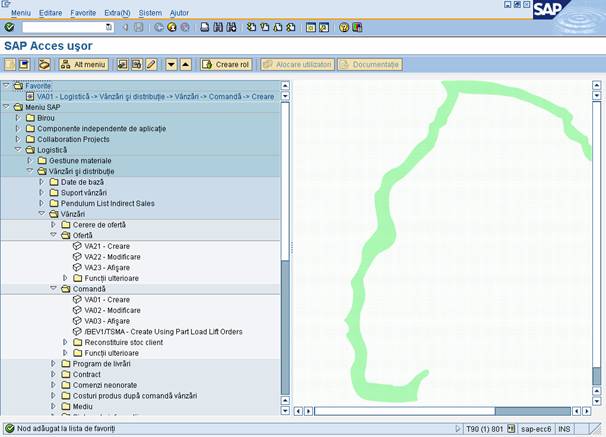Screen dimensions: 606x437
Task: Select /BEV1/TSMA Create Using Part Load Lift Orders
Action: tap(163, 332)
